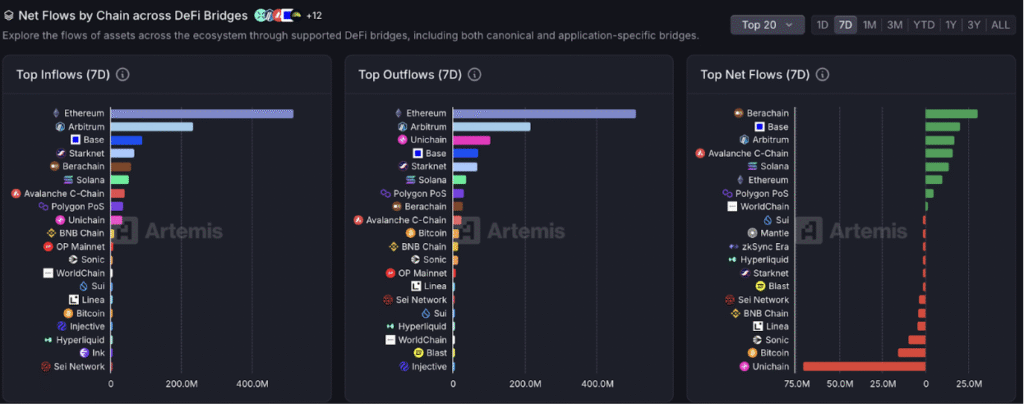Click Polygon PoS icon in Top Inflows
This screenshot has width=1024, height=404.
point(43,206)
